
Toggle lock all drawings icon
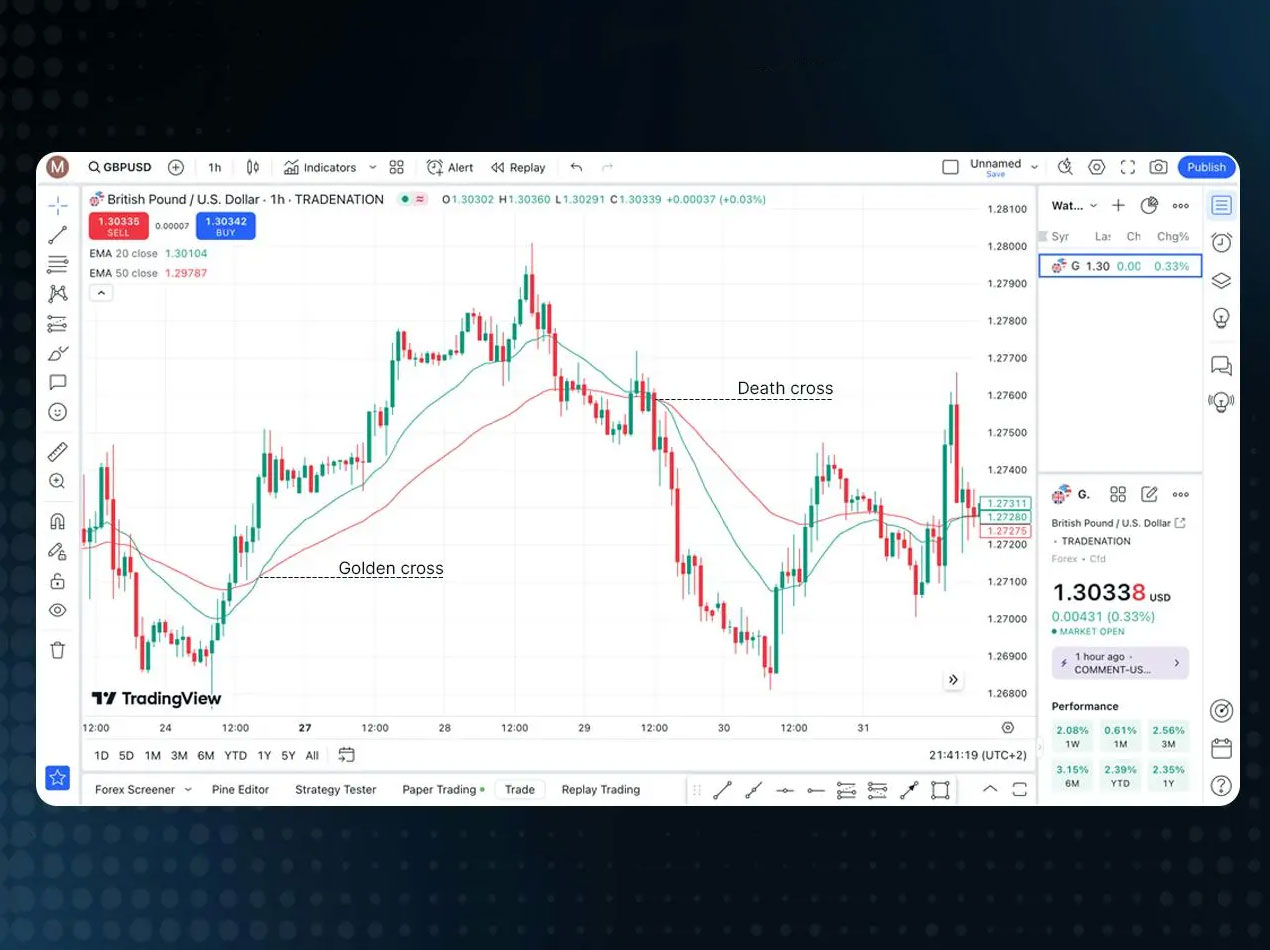pyautogui.click(x=58, y=581)
